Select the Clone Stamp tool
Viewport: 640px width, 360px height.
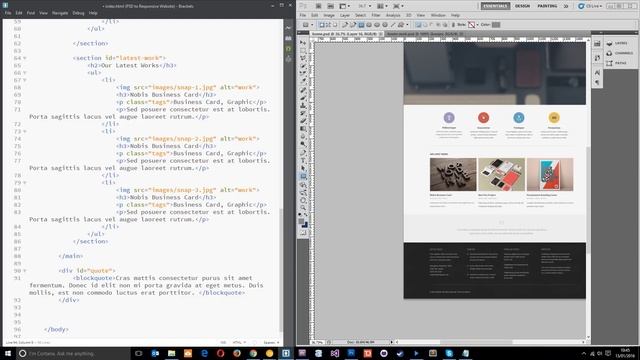tap(303, 106)
